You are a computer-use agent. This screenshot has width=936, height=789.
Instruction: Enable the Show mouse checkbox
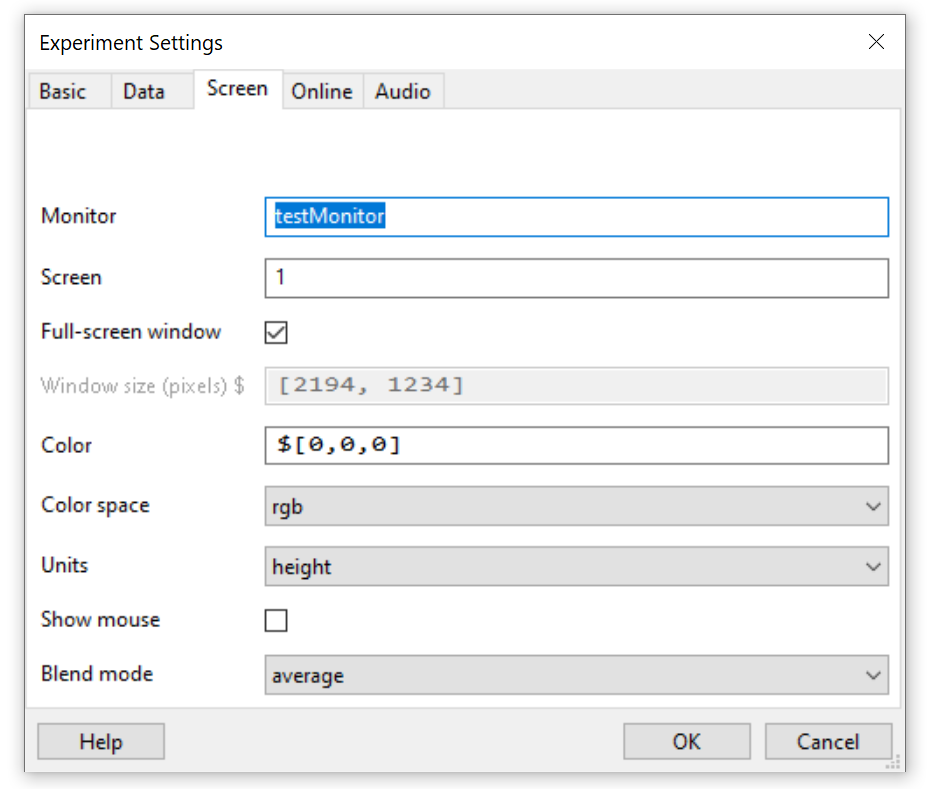pyautogui.click(x=276, y=620)
